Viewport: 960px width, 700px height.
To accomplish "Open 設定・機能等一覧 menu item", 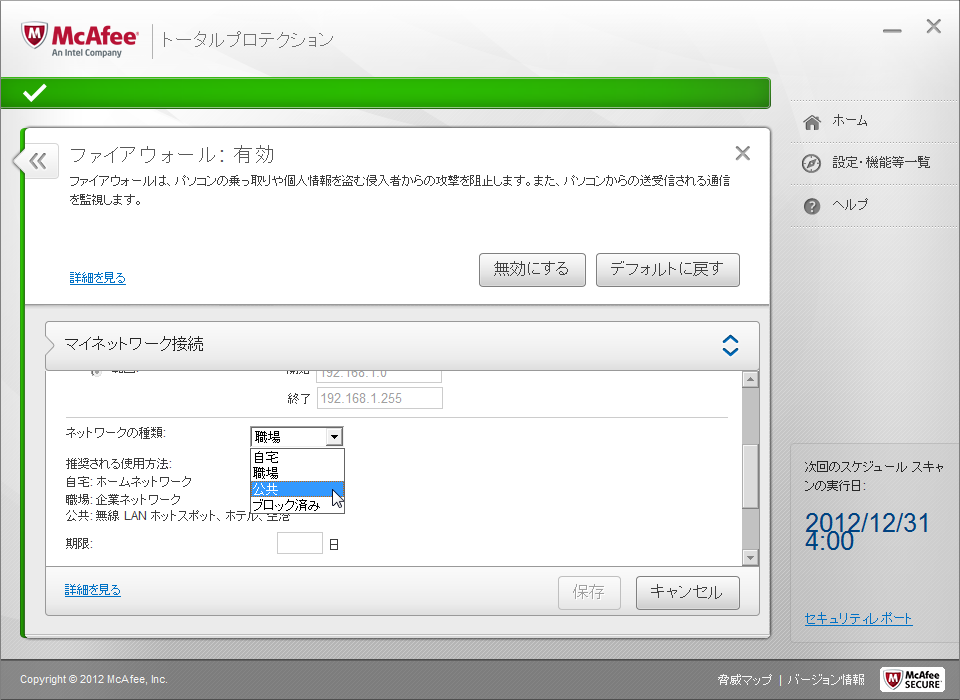I will point(881,162).
